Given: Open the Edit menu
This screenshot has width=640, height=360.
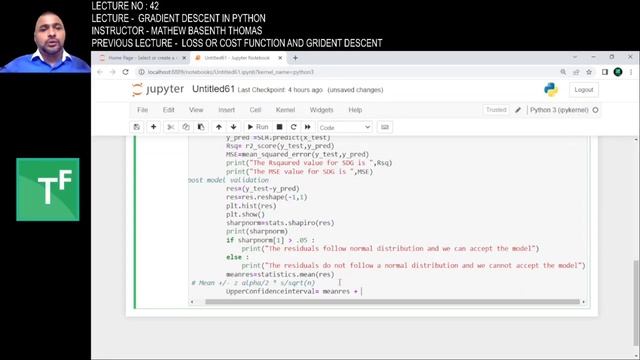Looking at the screenshot, I should point(169,110).
